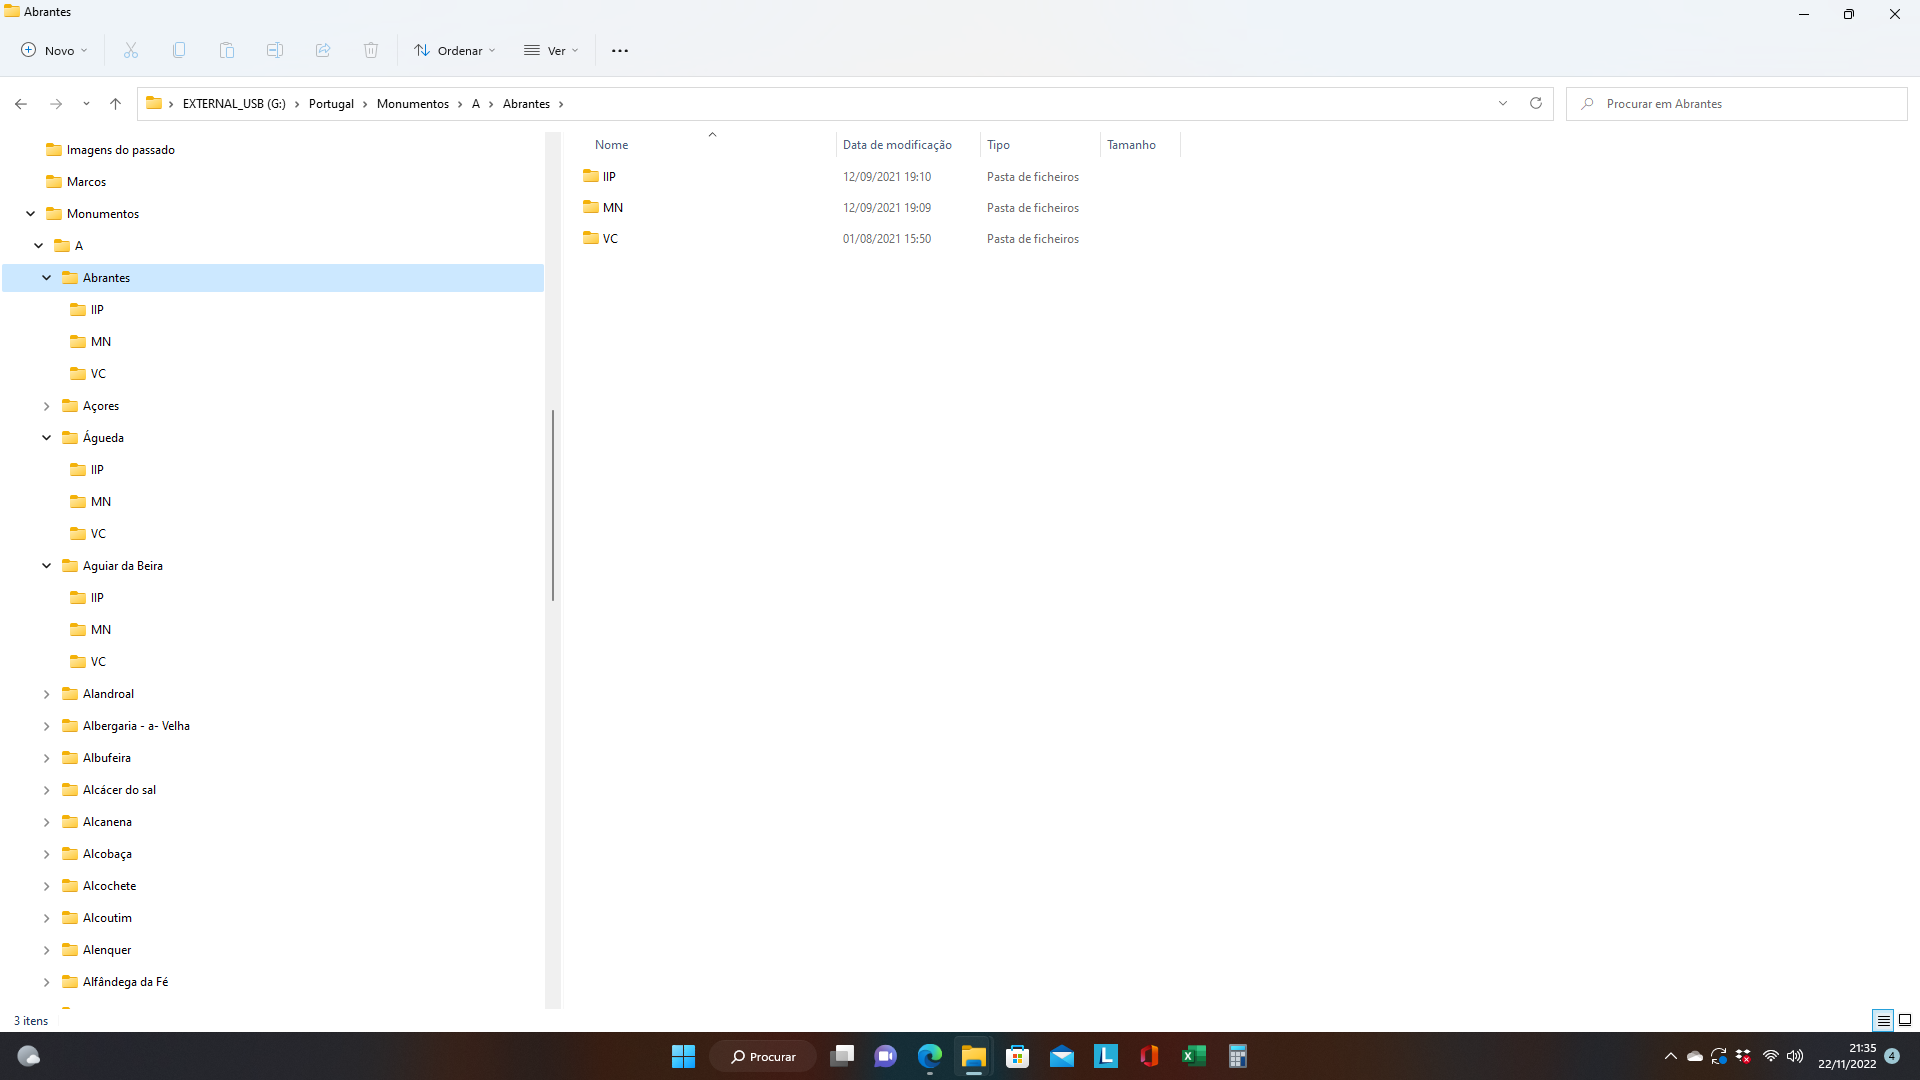Click the Share icon in toolbar
The width and height of the screenshot is (1920, 1080).
pos(323,50)
